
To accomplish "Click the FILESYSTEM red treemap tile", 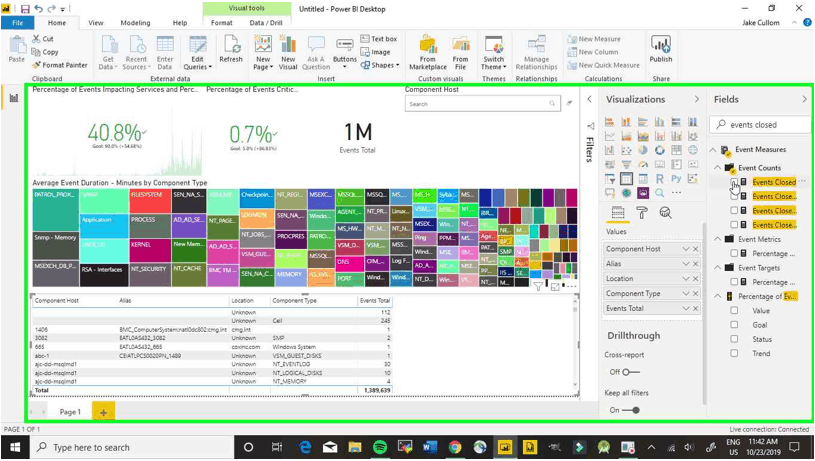I will (x=150, y=201).
